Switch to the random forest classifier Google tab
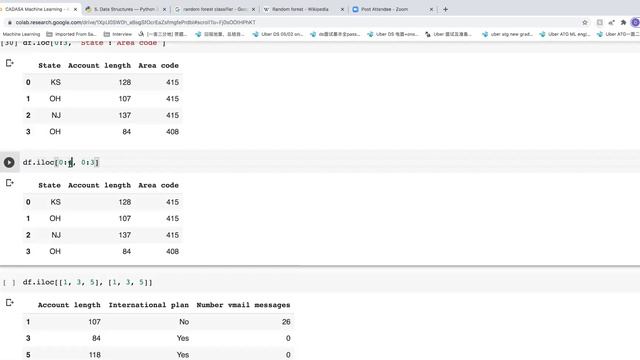640x360 pixels. pyautogui.click(x=214, y=9)
